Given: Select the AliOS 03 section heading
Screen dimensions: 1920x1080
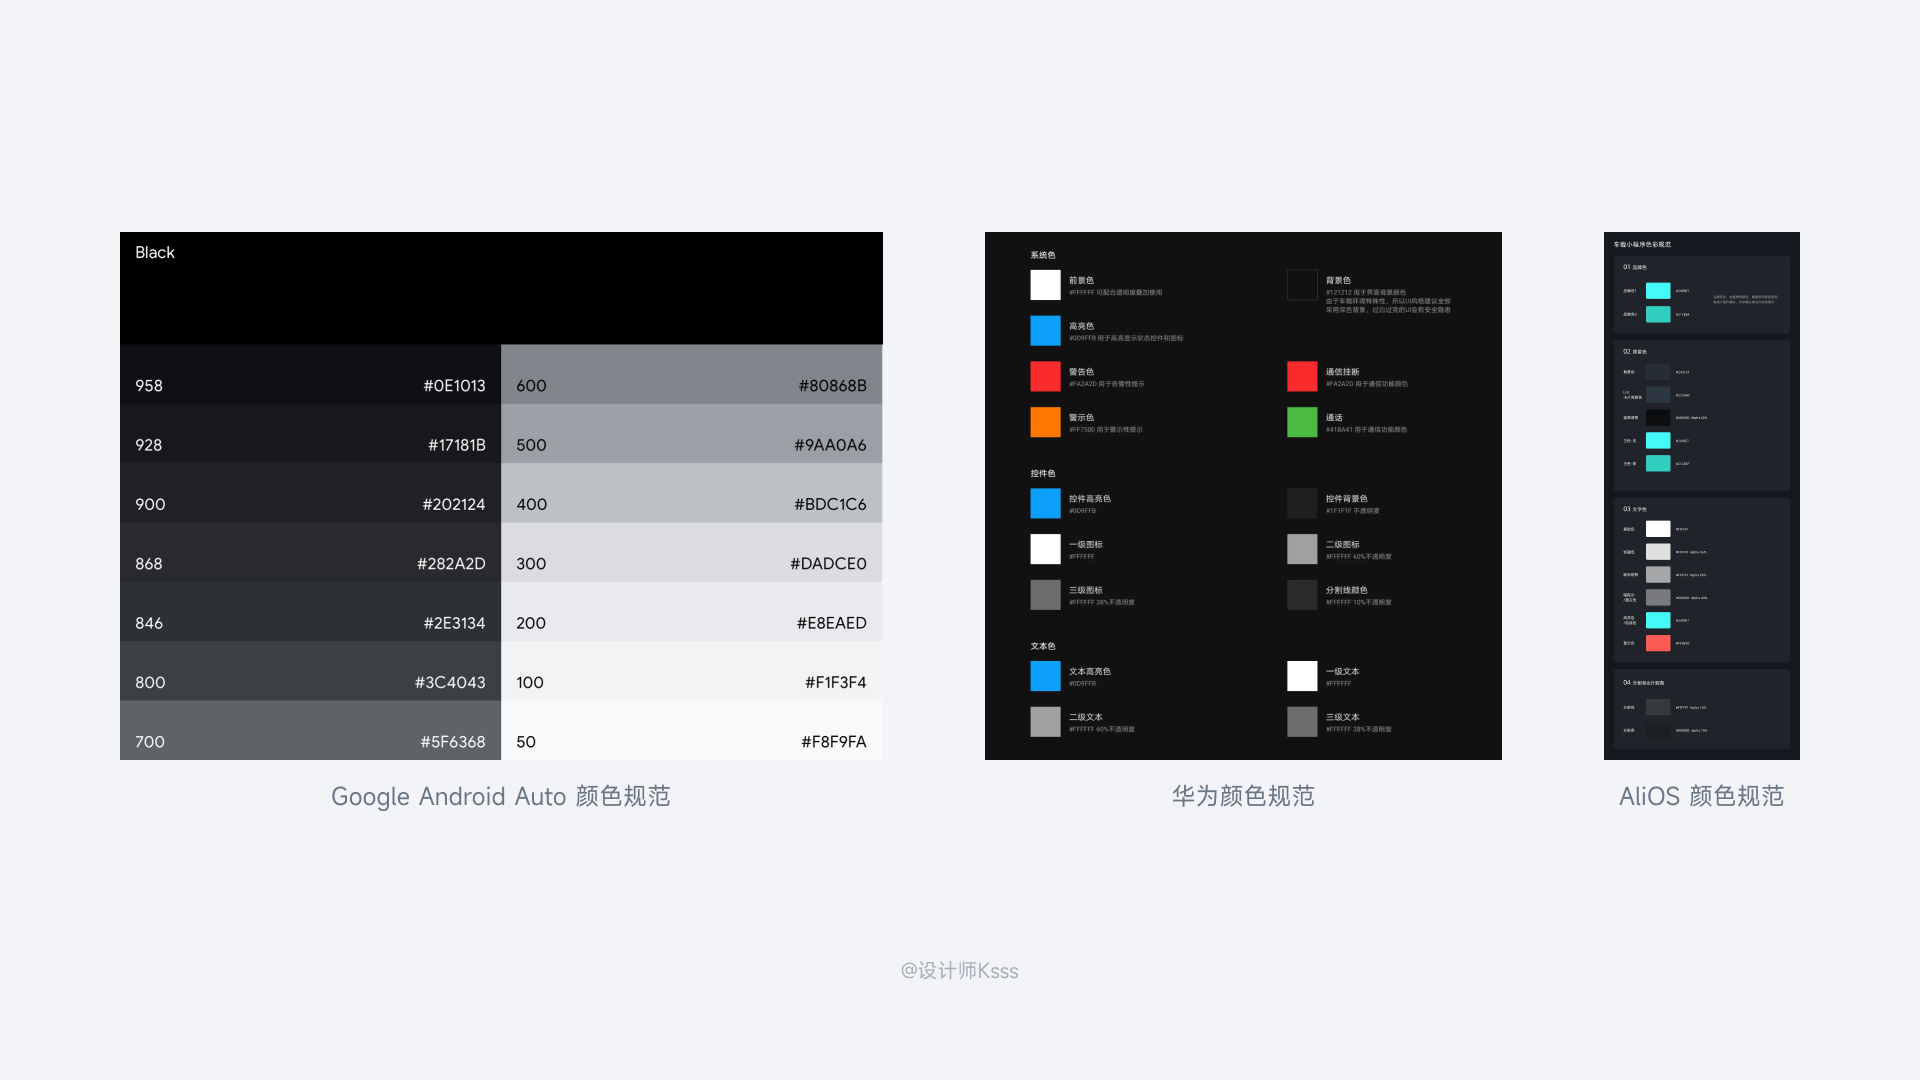Looking at the screenshot, I should coord(1635,509).
